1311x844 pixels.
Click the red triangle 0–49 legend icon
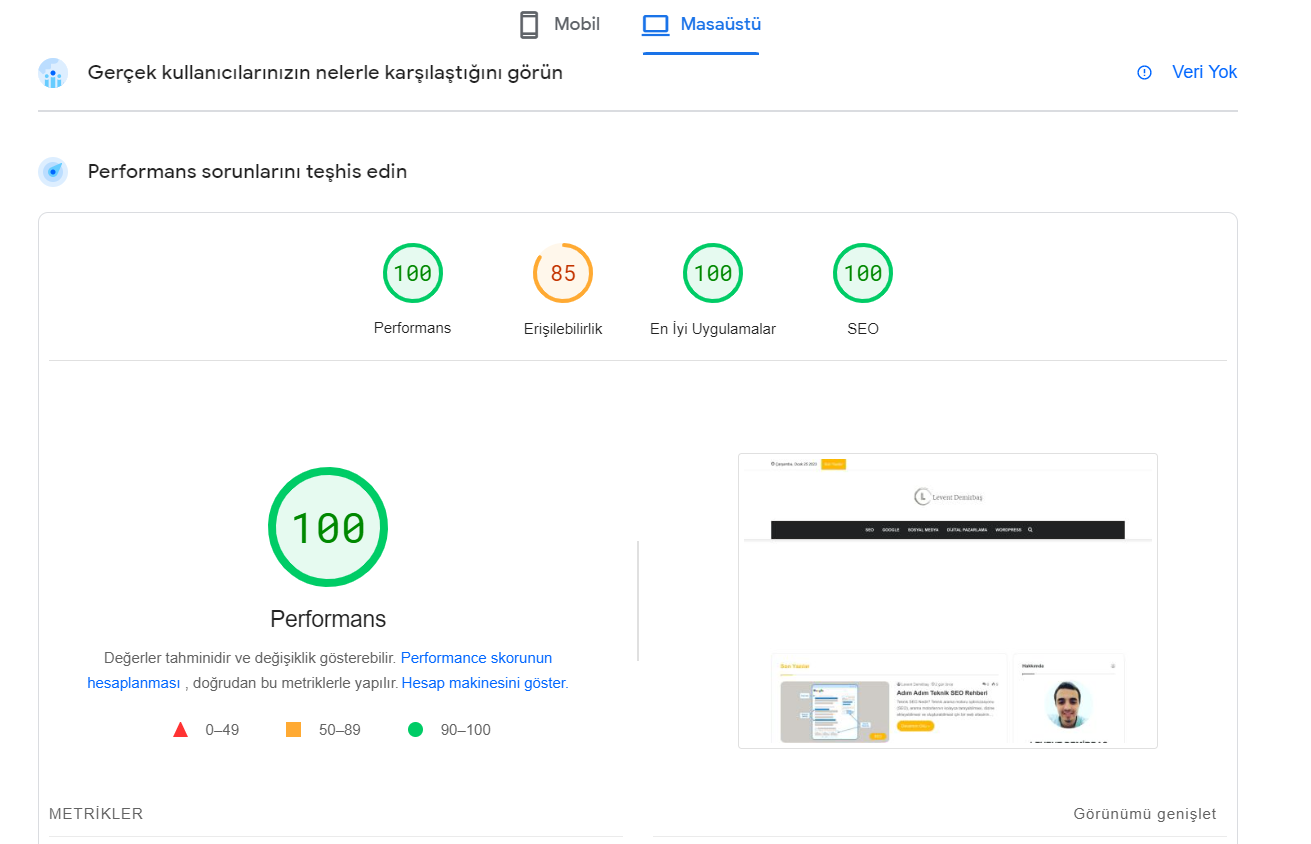pyautogui.click(x=181, y=730)
